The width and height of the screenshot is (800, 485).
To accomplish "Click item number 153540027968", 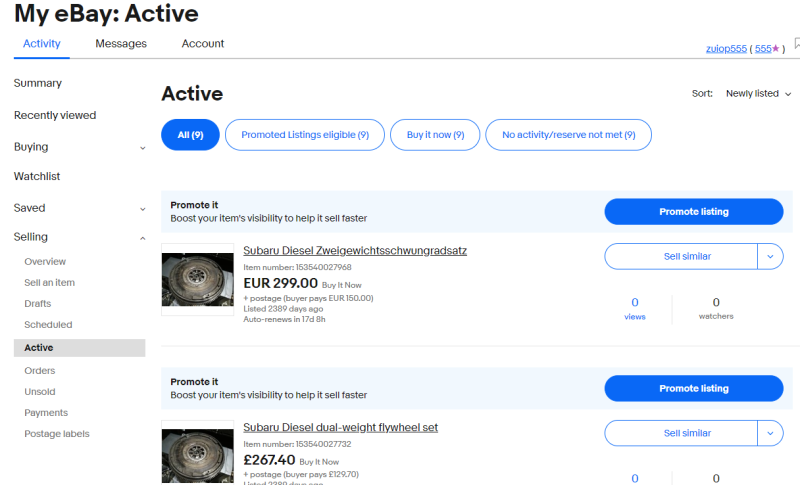I will (x=297, y=267).
